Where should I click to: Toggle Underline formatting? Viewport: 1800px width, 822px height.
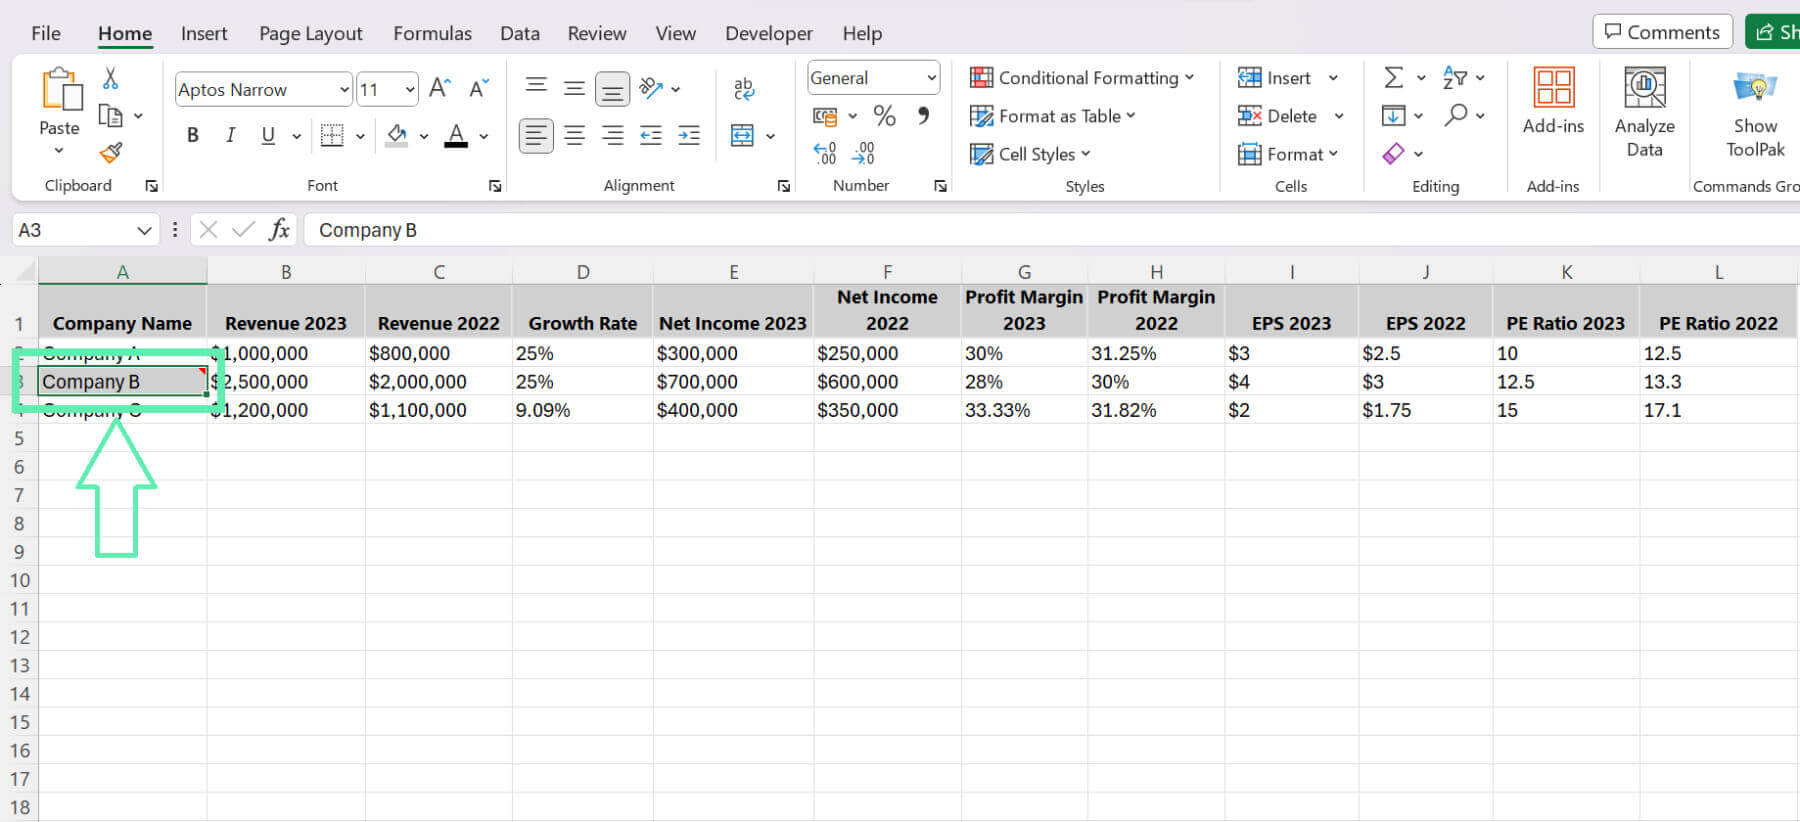click(268, 135)
